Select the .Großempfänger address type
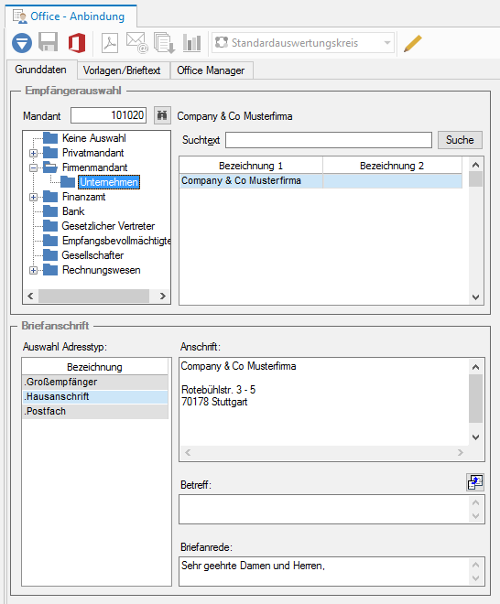This screenshot has height=604, width=500. click(95, 382)
